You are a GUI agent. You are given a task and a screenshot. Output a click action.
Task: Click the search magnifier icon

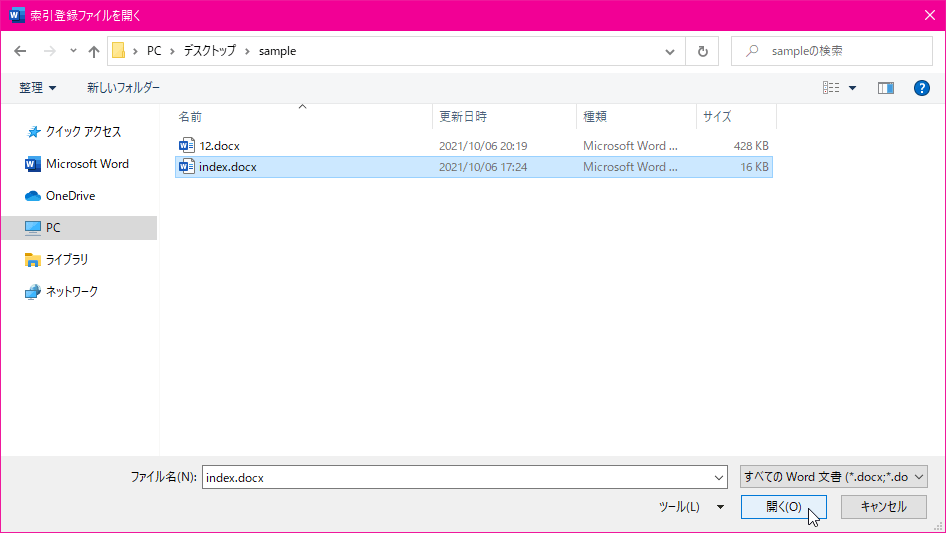click(752, 51)
